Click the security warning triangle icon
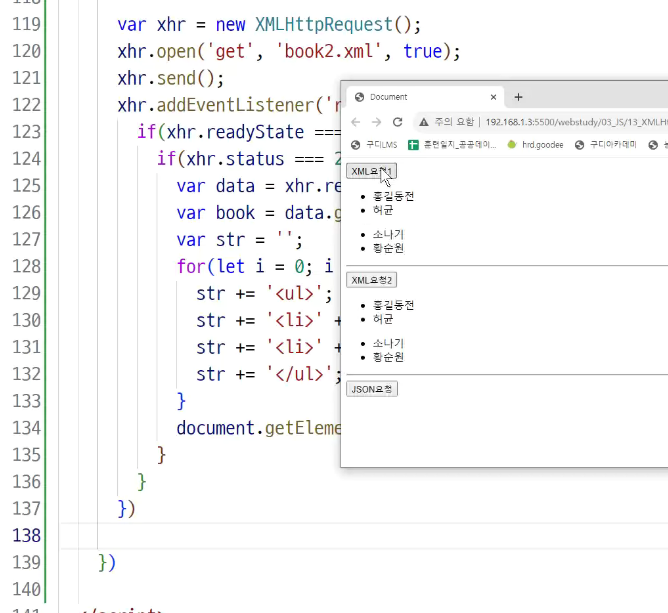This screenshot has width=668, height=613. pos(423,123)
